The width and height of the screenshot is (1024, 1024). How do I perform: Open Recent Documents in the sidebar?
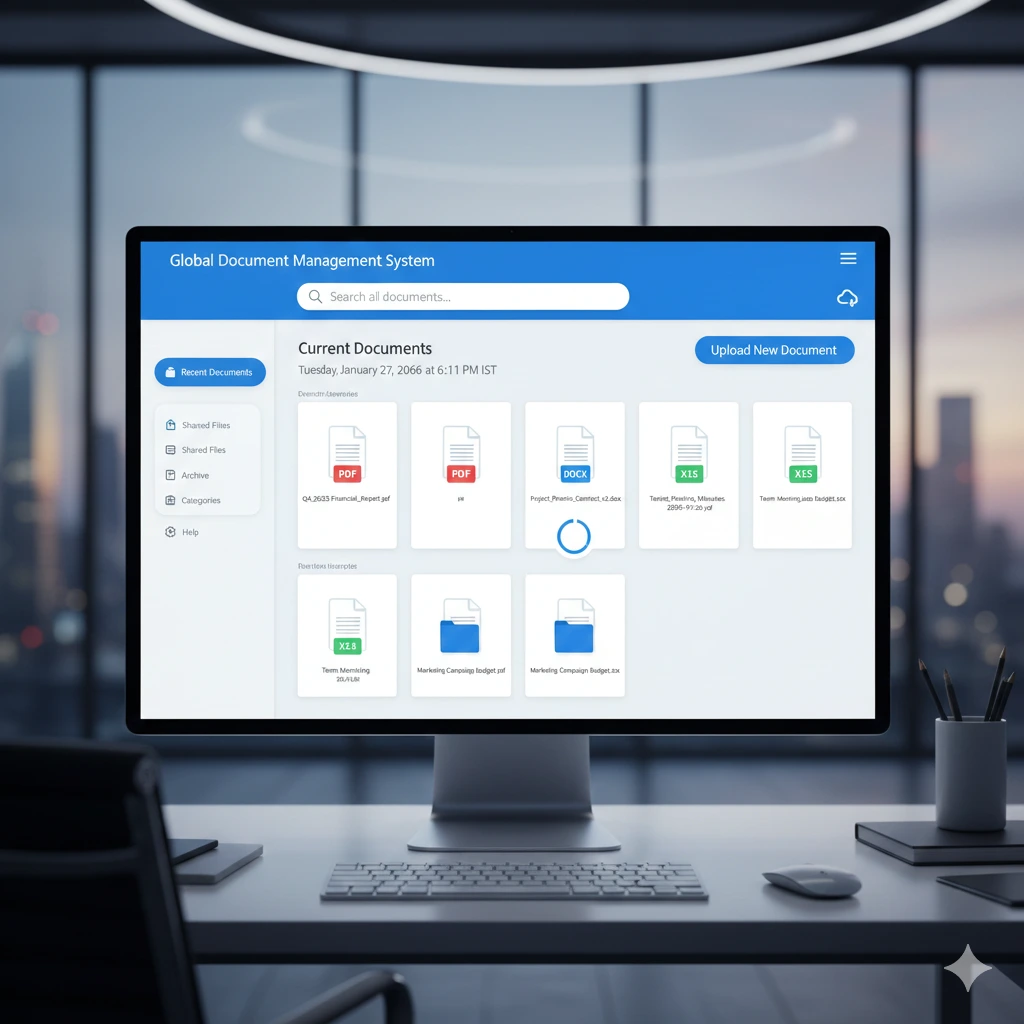tap(210, 372)
